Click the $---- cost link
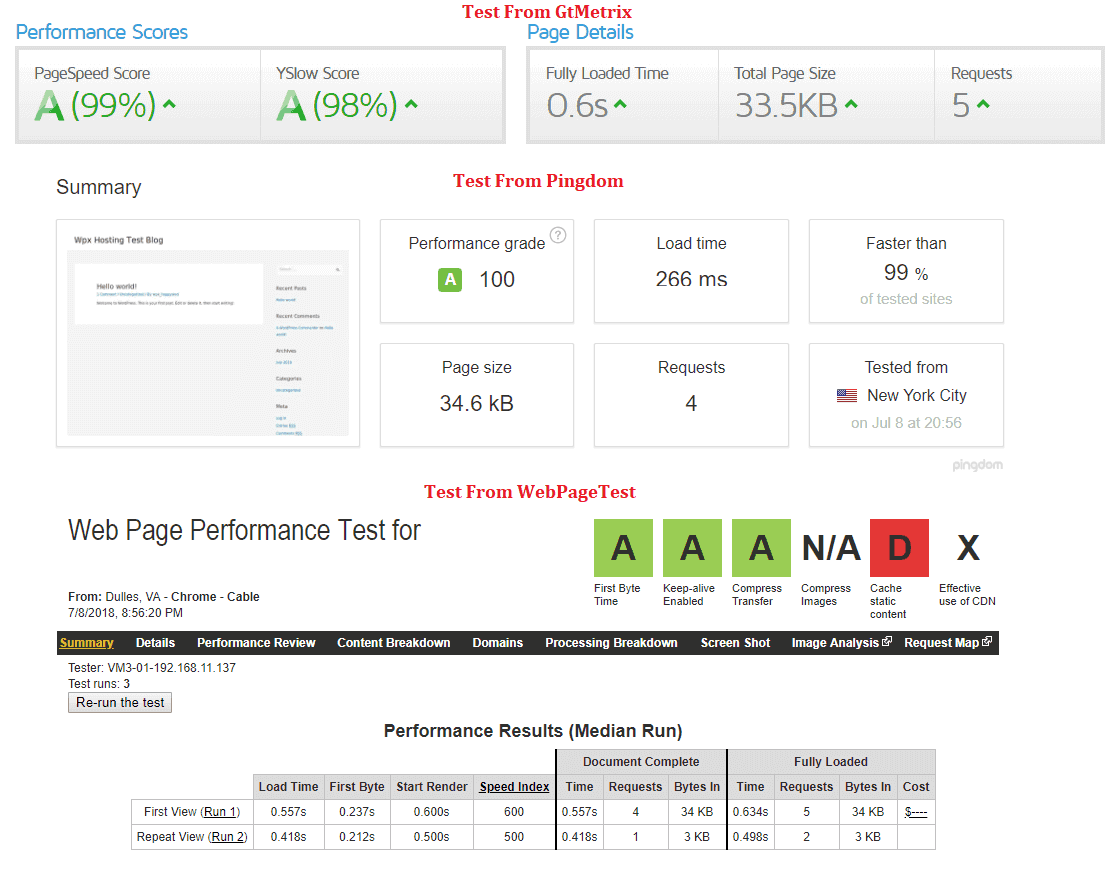The width and height of the screenshot is (1120, 871). pyautogui.click(x=916, y=812)
